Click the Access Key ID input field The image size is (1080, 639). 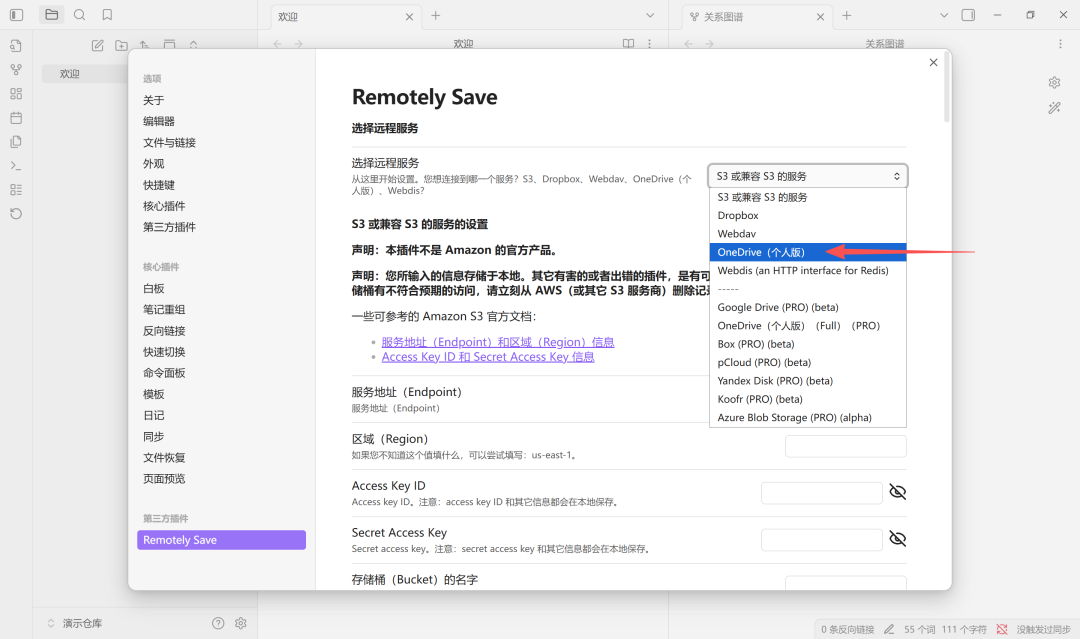click(x=822, y=493)
